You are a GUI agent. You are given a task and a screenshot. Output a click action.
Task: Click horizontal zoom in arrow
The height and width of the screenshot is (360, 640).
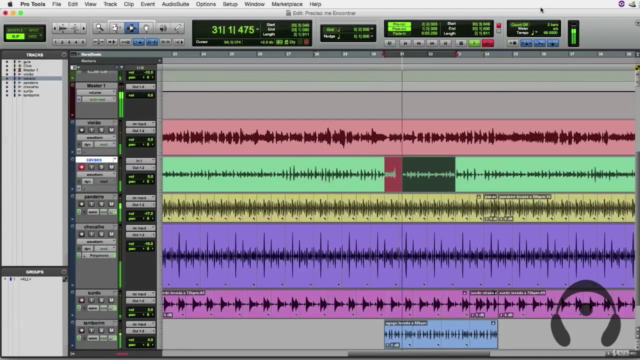(84, 28)
